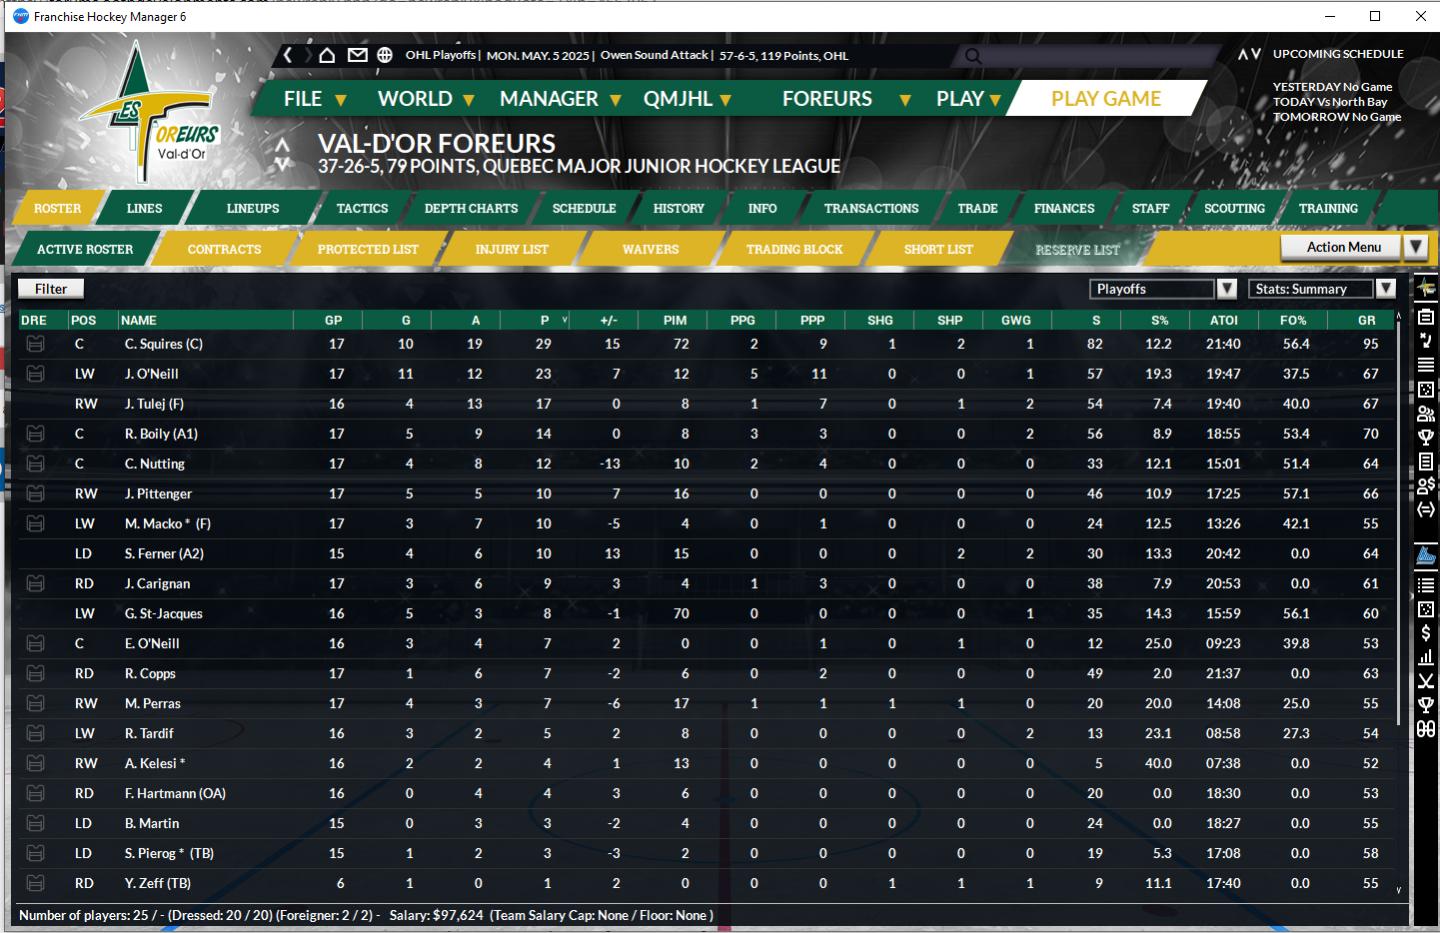Switch to the Contracts tab
The width and height of the screenshot is (1440, 933).
(224, 249)
